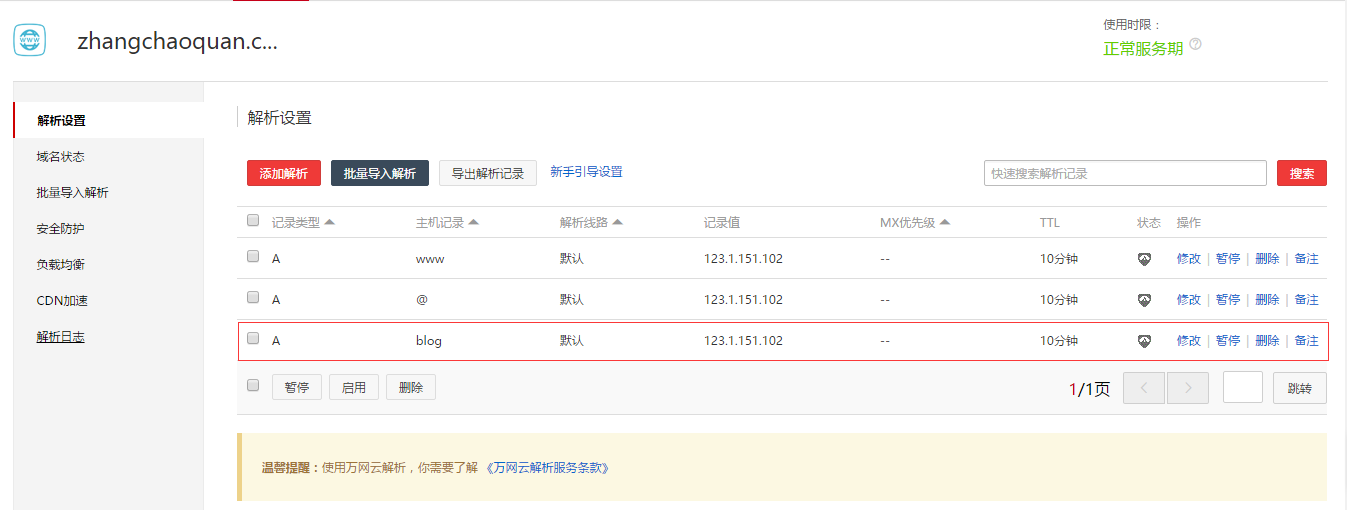The image size is (1347, 510).
Task: Sort by 主机记录 column arrow
Action: (474, 222)
